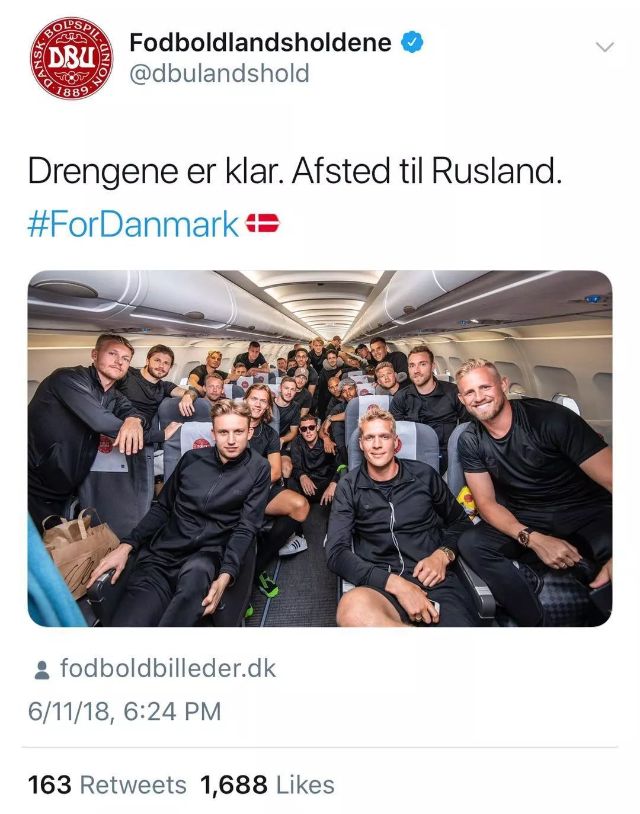
Task: Open the 6/11/18, 6:24 PM timestamp
Action: (x=125, y=711)
